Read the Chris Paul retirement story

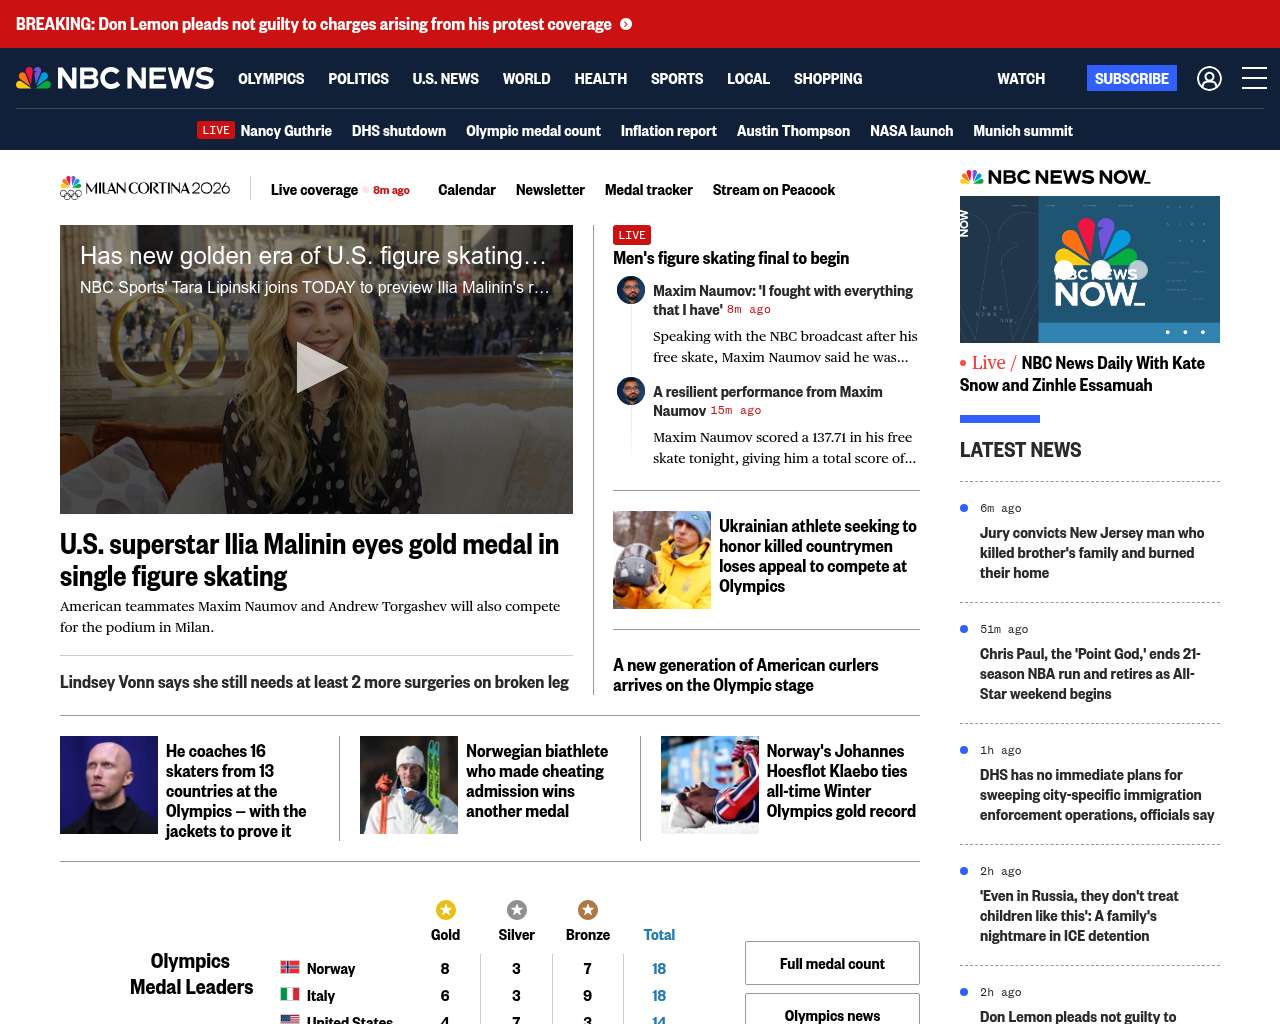(1089, 673)
